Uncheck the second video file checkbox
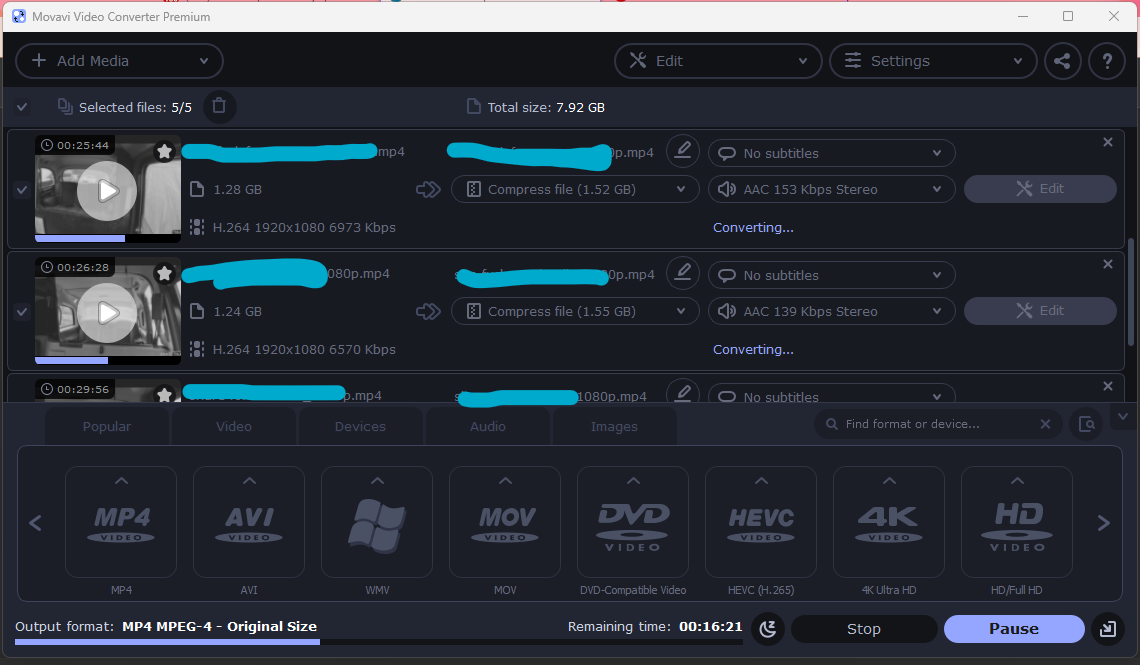The height and width of the screenshot is (665, 1140). click(x=22, y=312)
